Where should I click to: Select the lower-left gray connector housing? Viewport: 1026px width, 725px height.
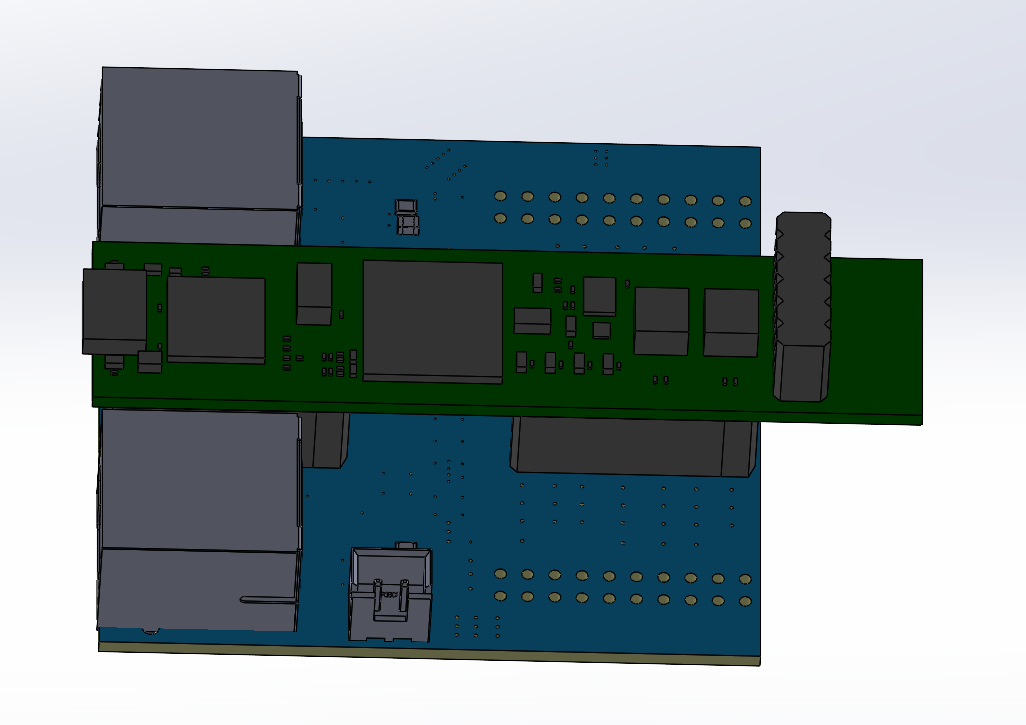coord(198,520)
